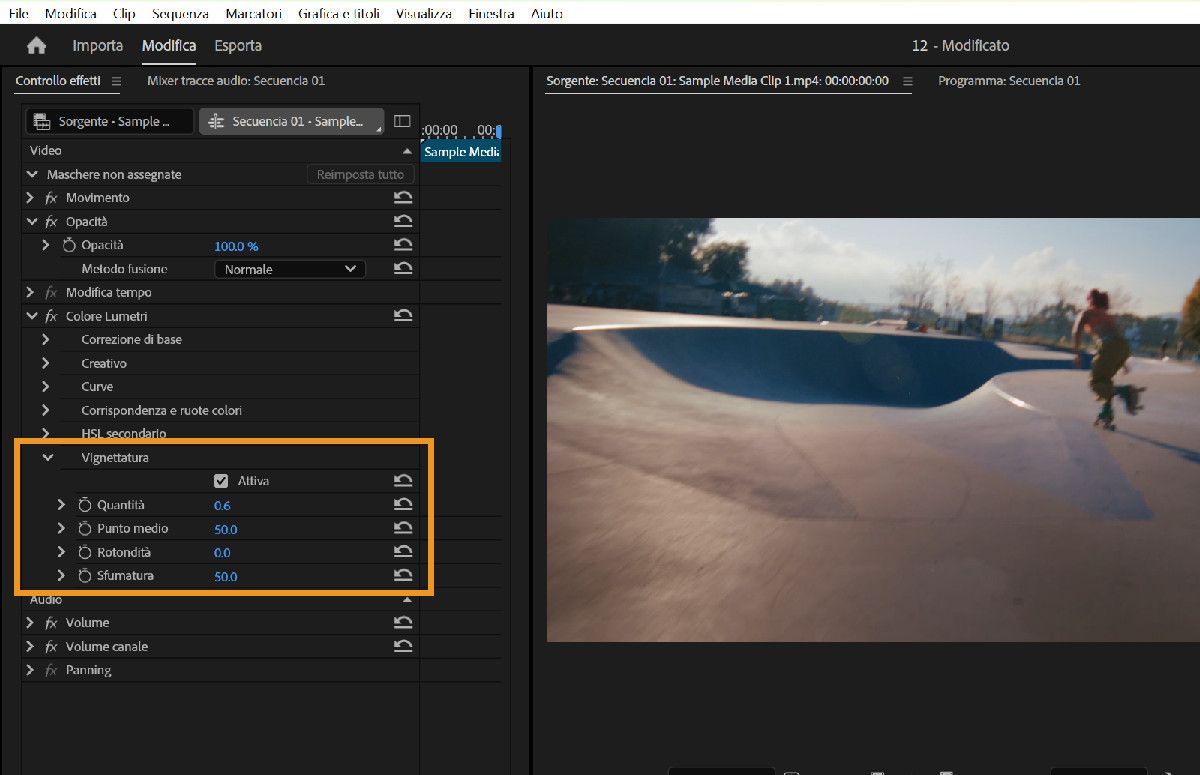The width and height of the screenshot is (1200, 775).
Task: Reset the Punto medio parameter
Action: (403, 528)
